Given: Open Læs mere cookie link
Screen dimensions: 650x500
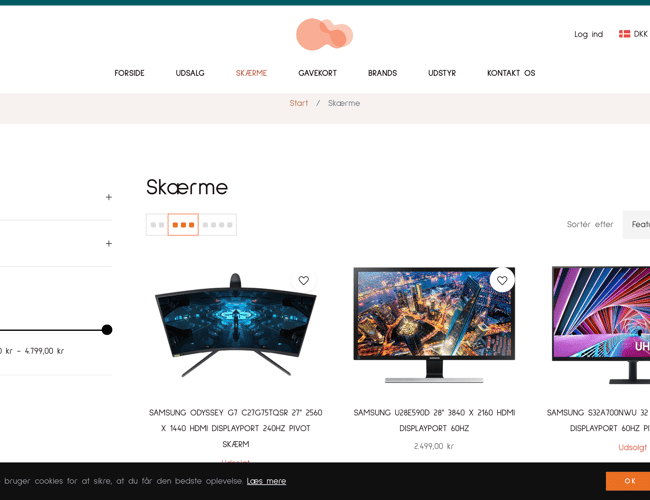Looking at the screenshot, I should [x=266, y=481].
